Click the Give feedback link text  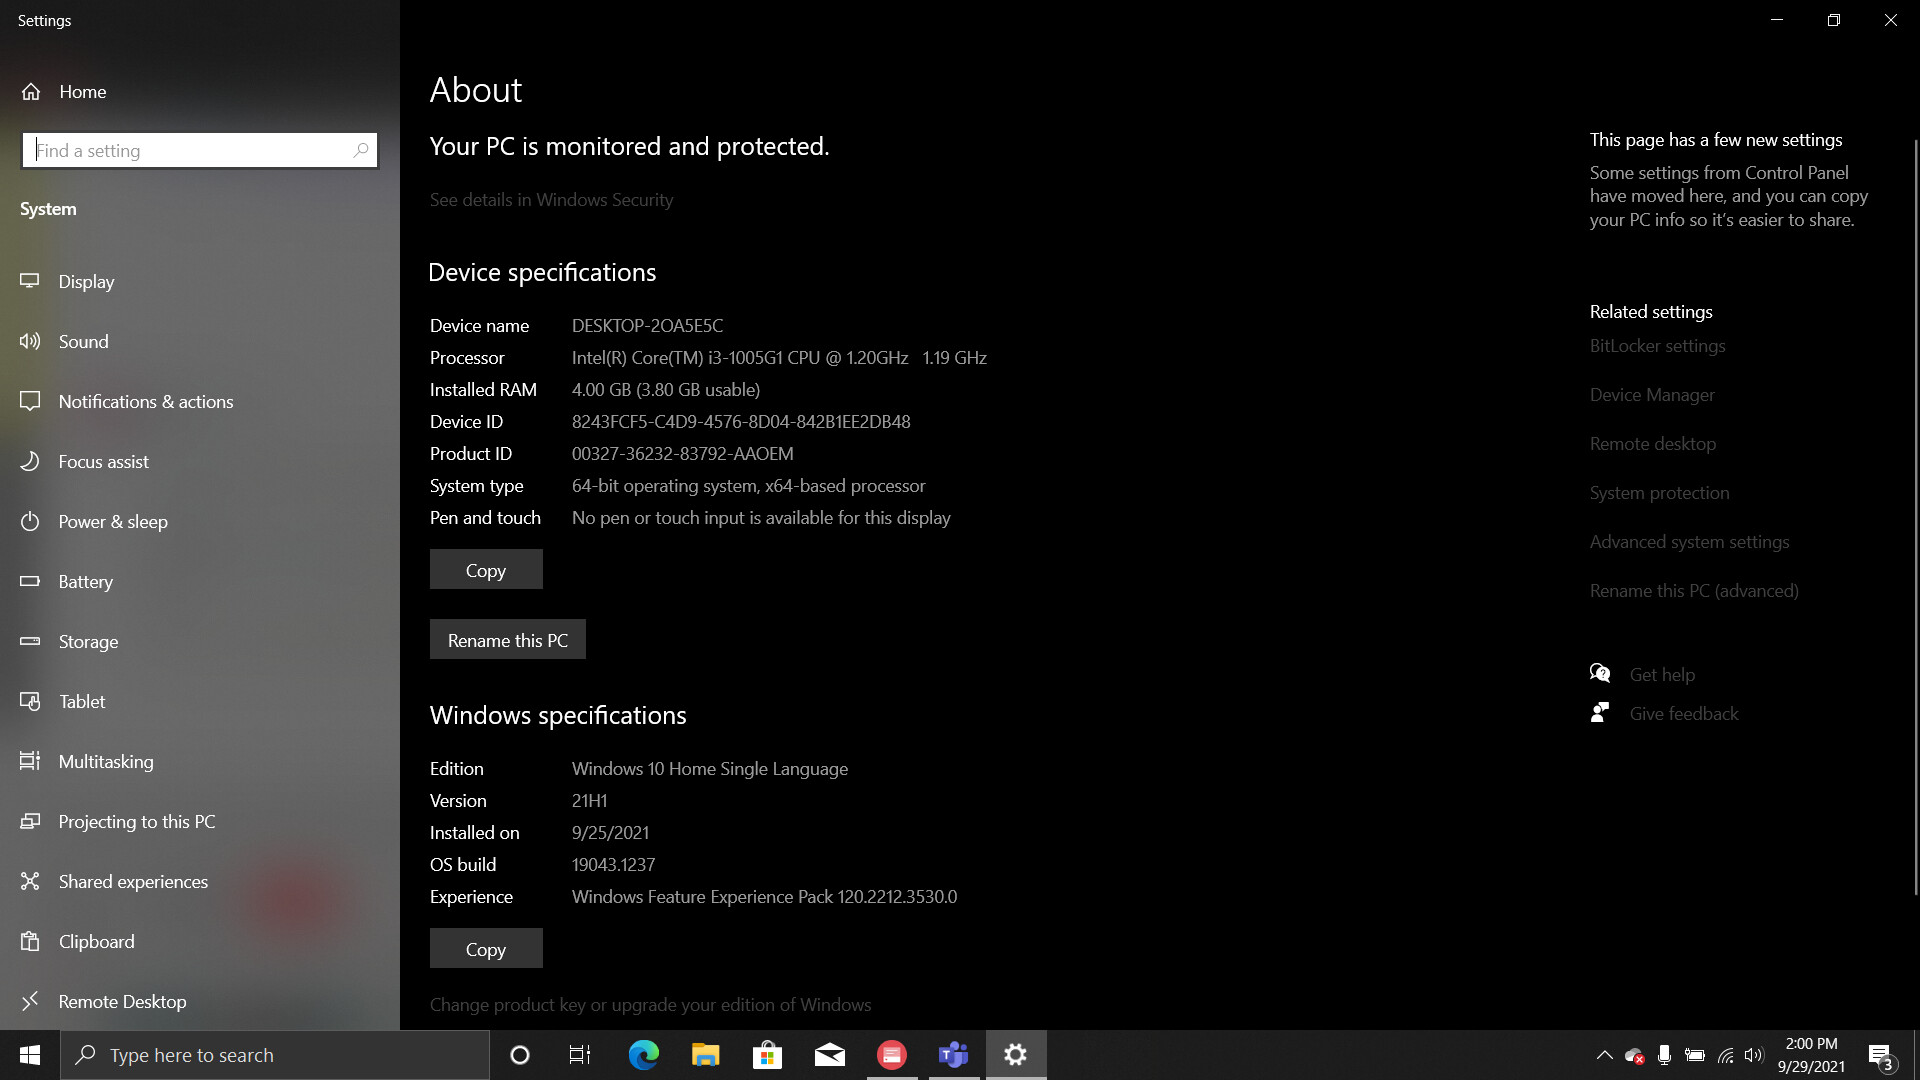1684,713
